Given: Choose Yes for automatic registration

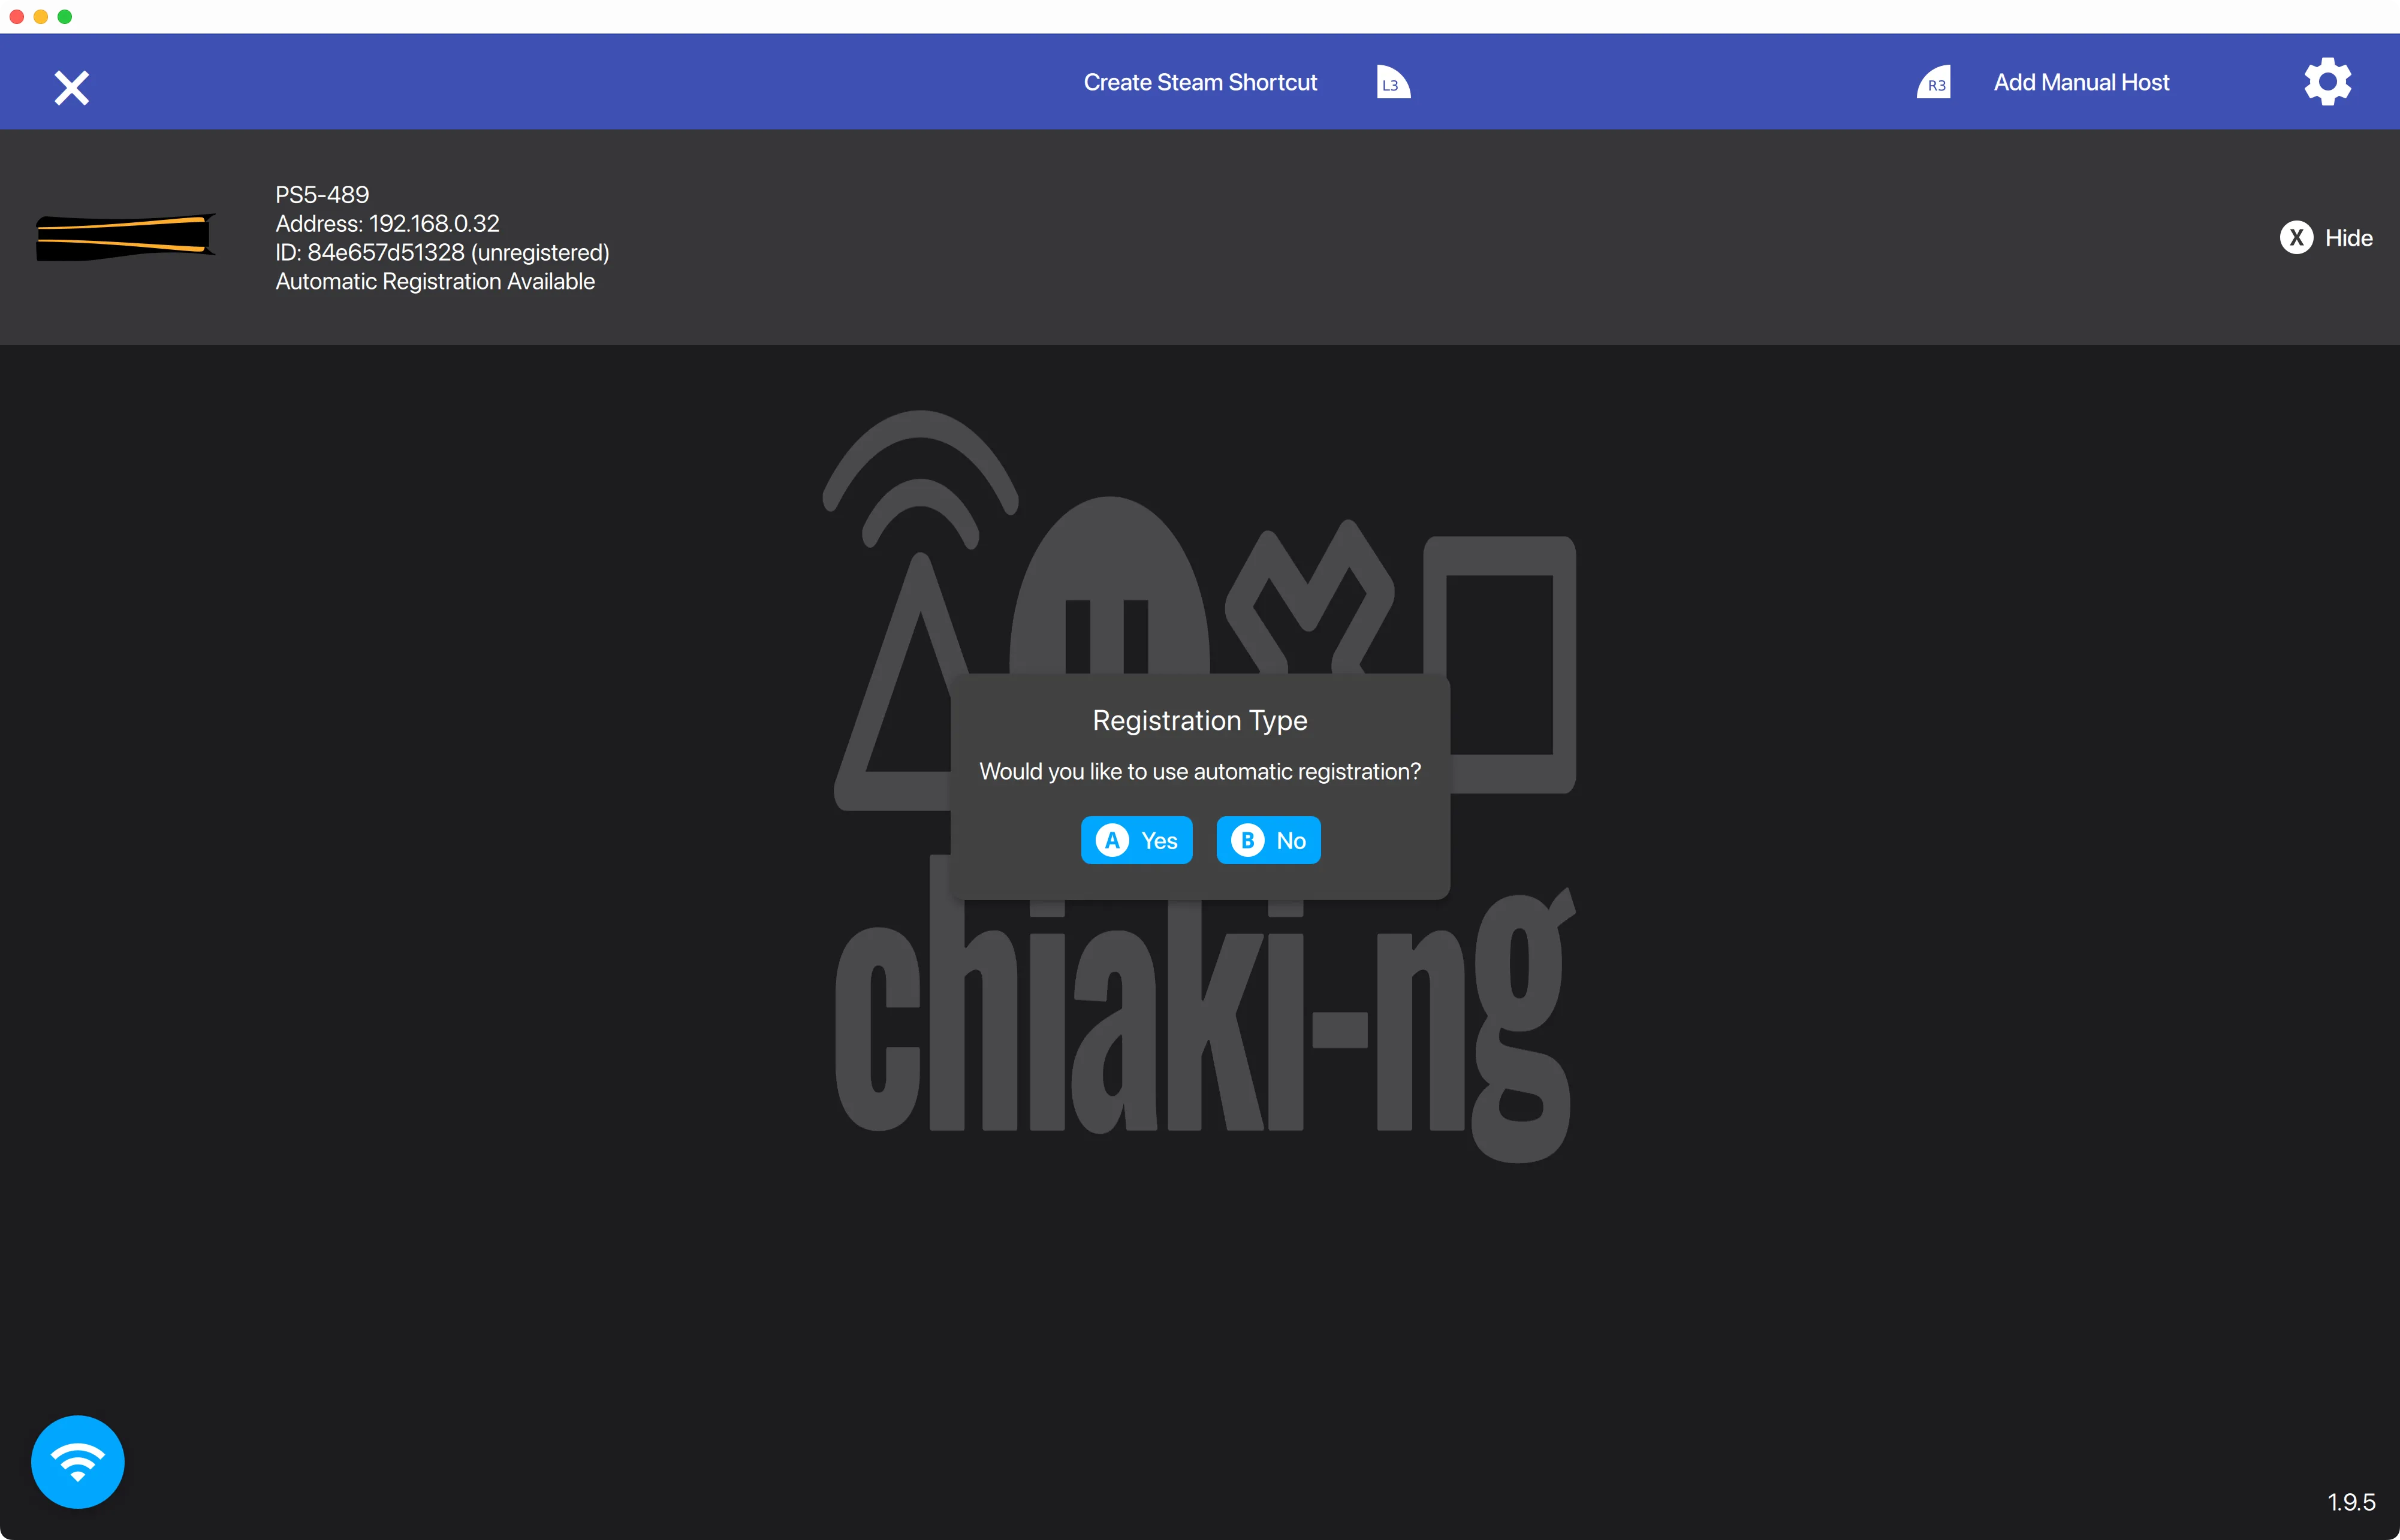Looking at the screenshot, I should [x=1158, y=841].
